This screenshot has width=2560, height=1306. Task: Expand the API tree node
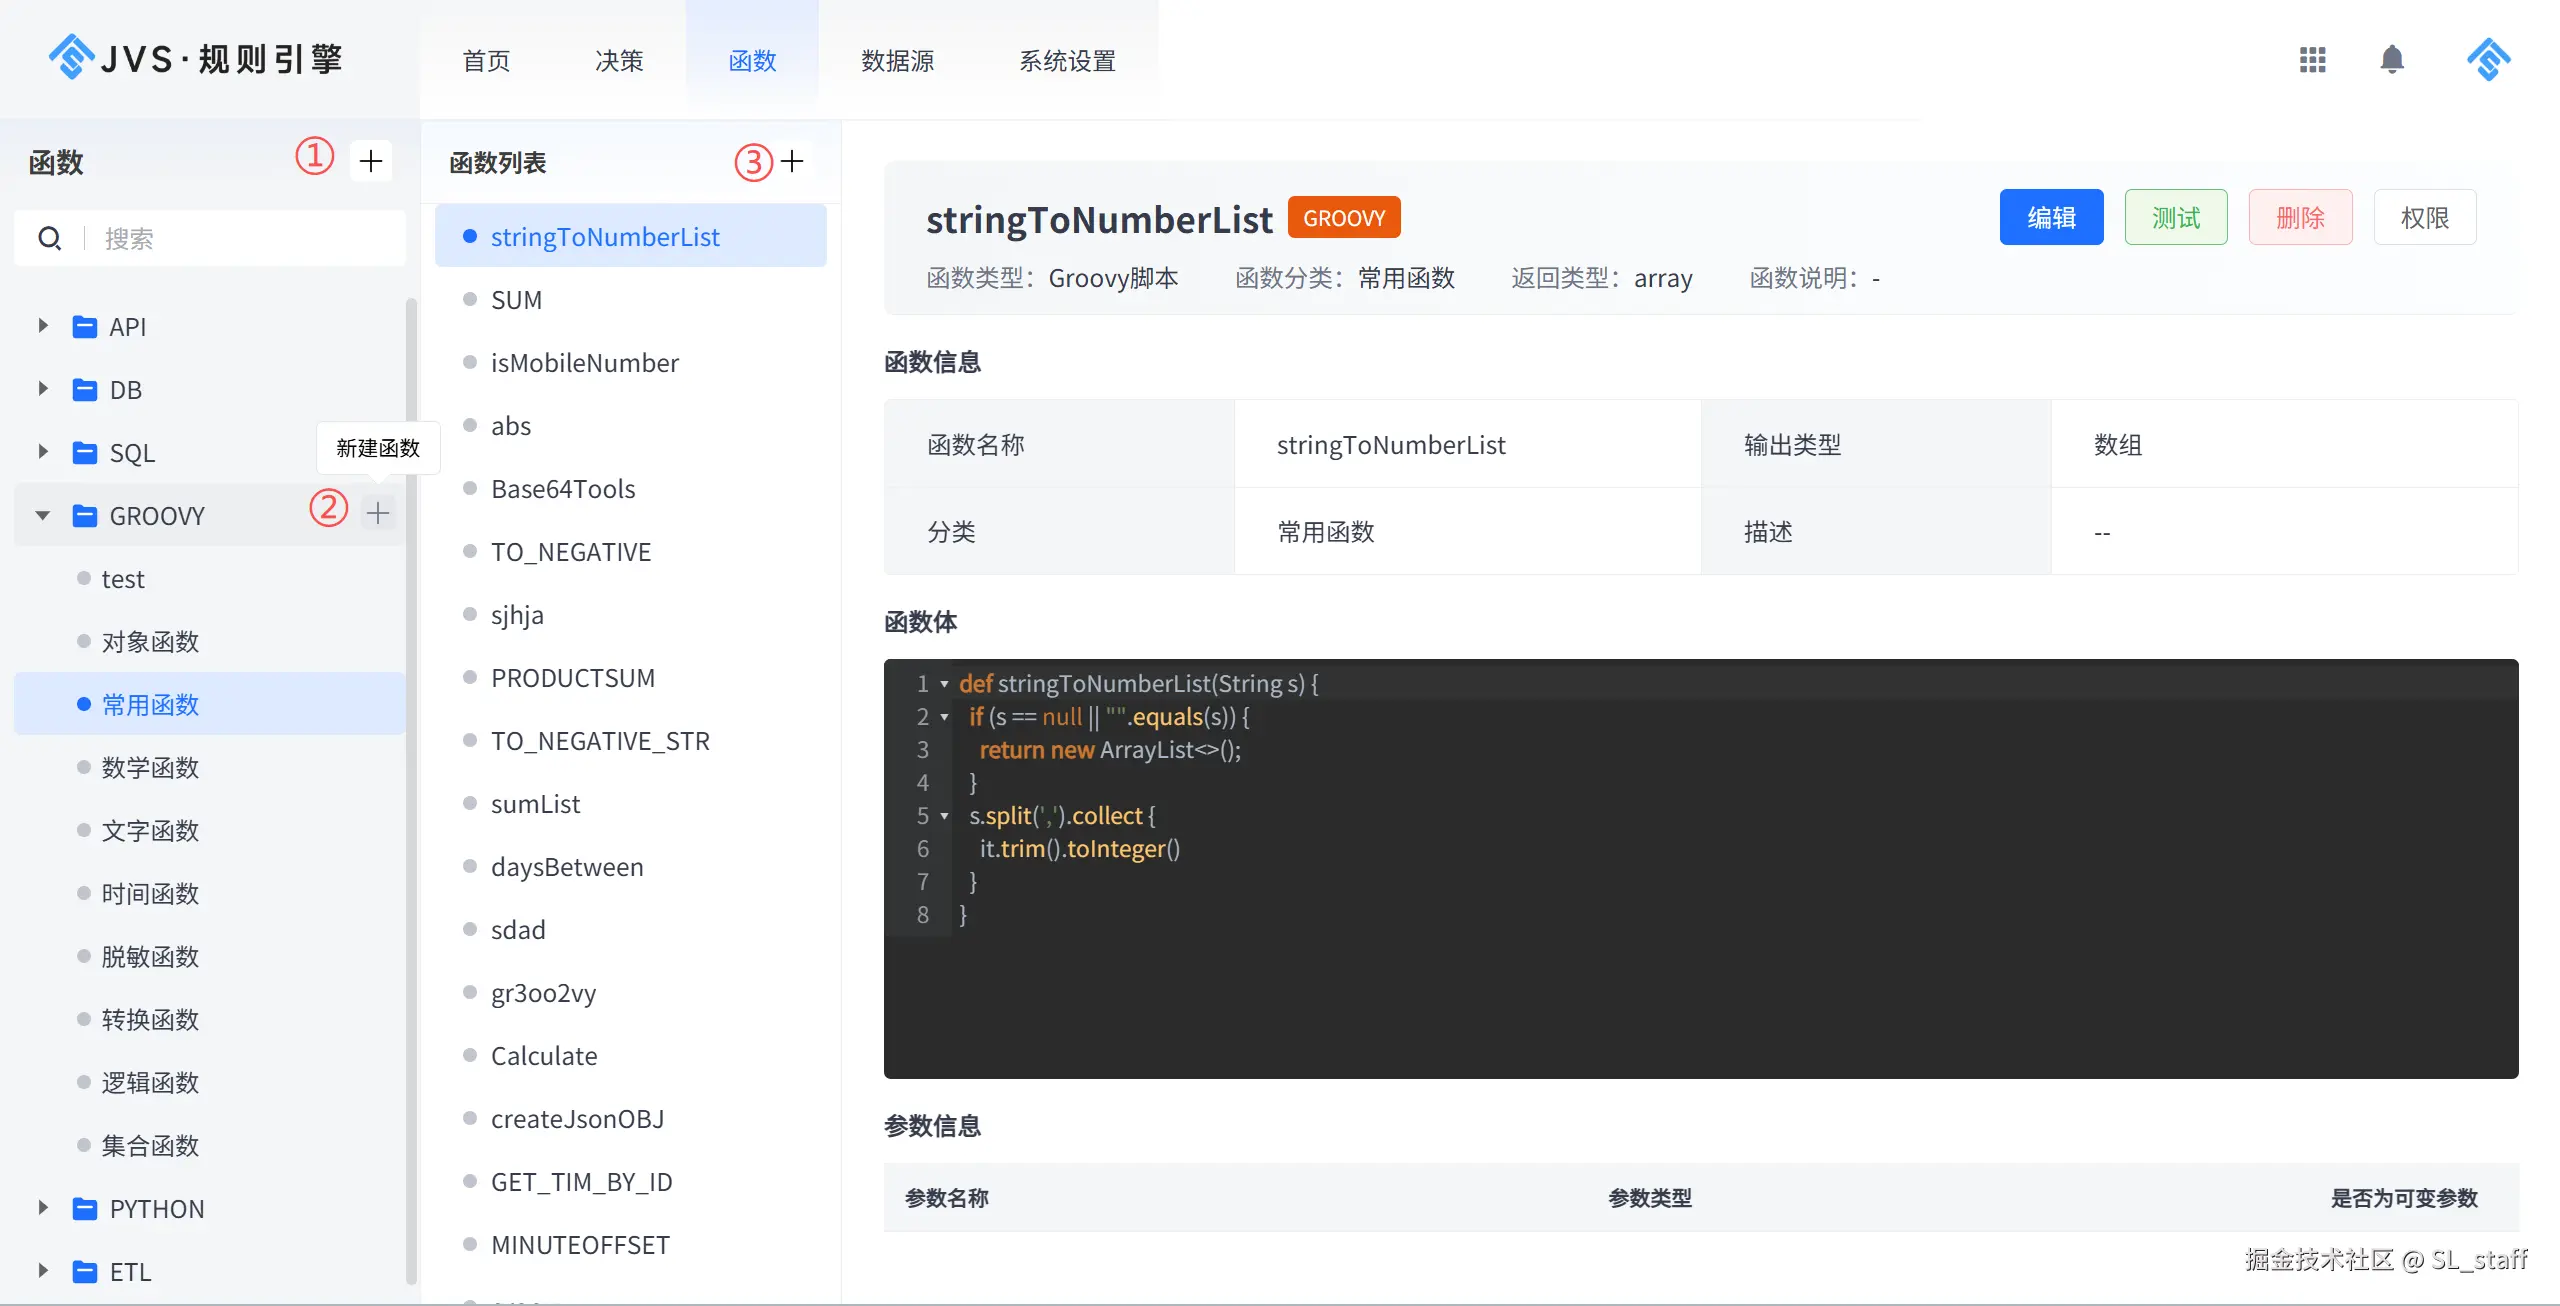pos(42,326)
